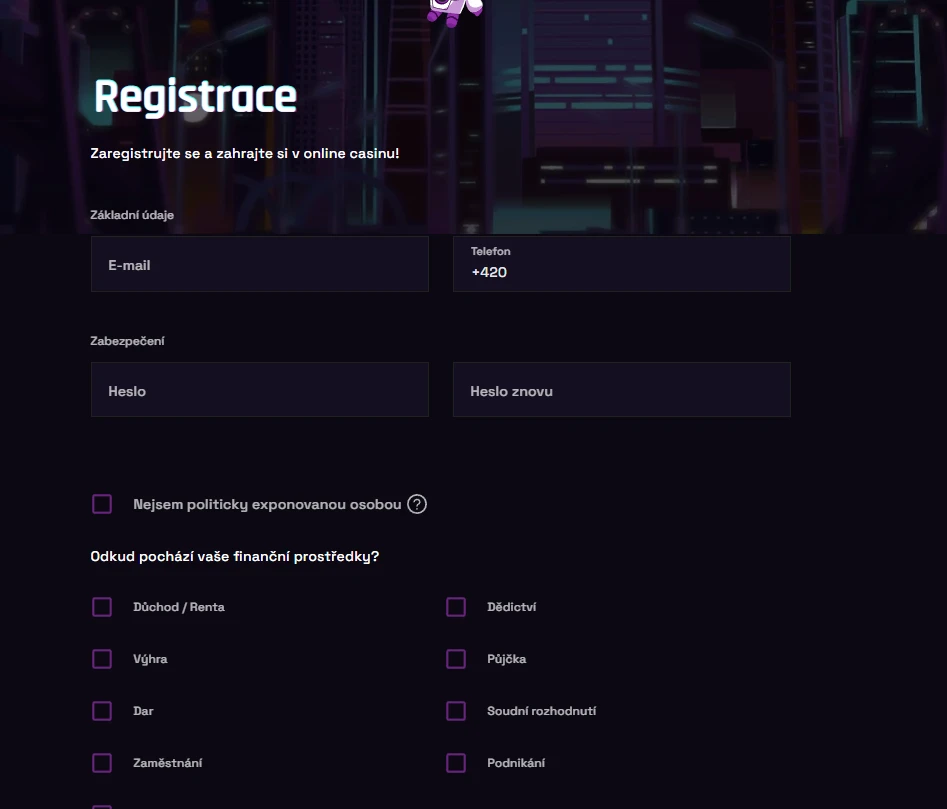Open the politically exposed person help icon
The image size is (947, 809).
(x=417, y=504)
